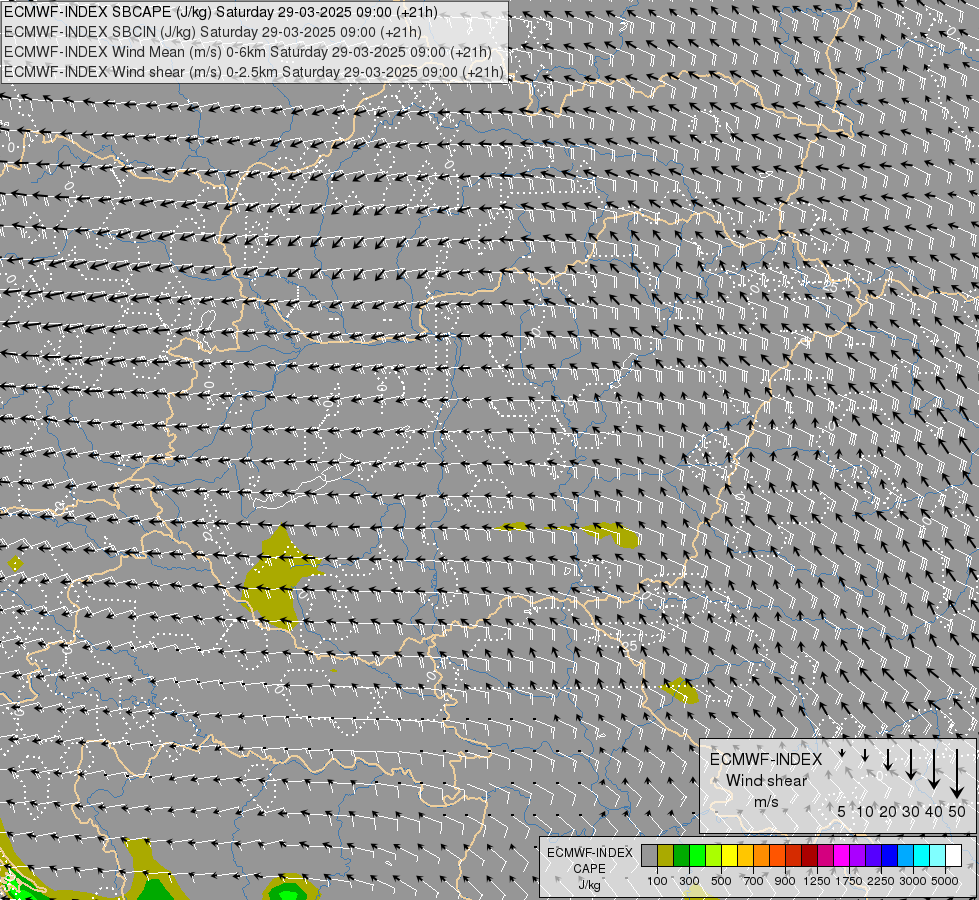
Task: Click the '5' wind shear speed label
Action: click(x=841, y=812)
